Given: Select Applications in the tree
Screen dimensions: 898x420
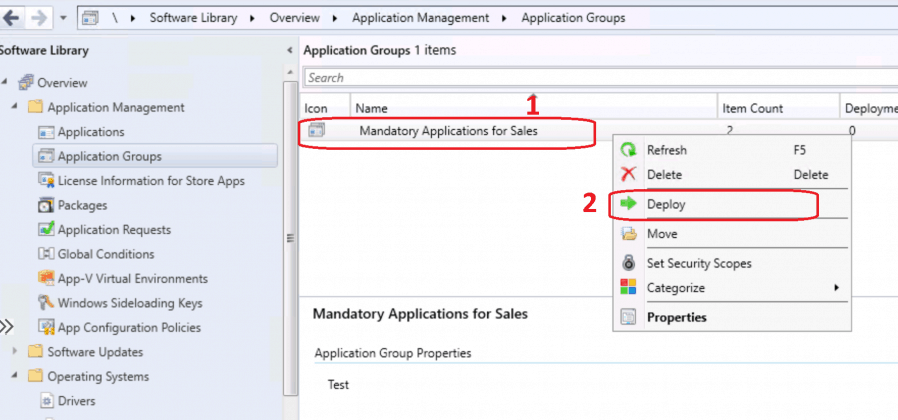Looking at the screenshot, I should (91, 132).
